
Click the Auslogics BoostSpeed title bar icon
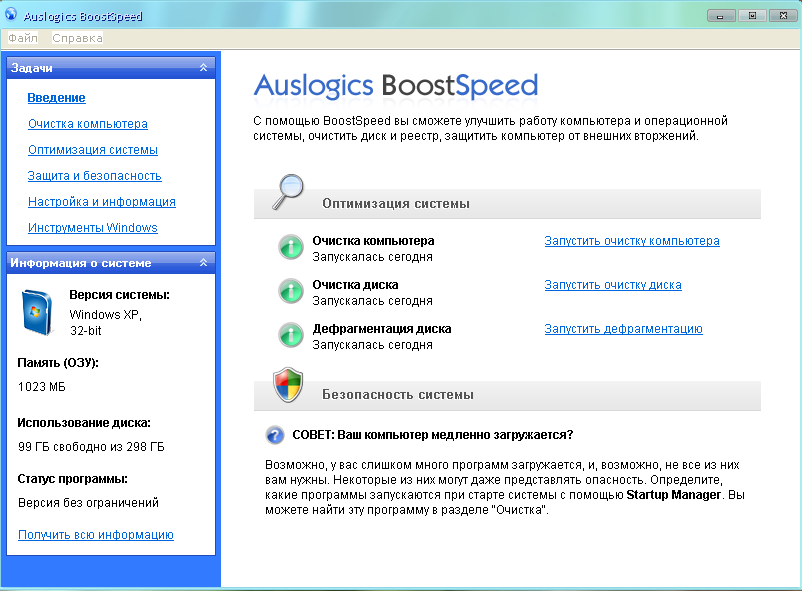click(11, 17)
